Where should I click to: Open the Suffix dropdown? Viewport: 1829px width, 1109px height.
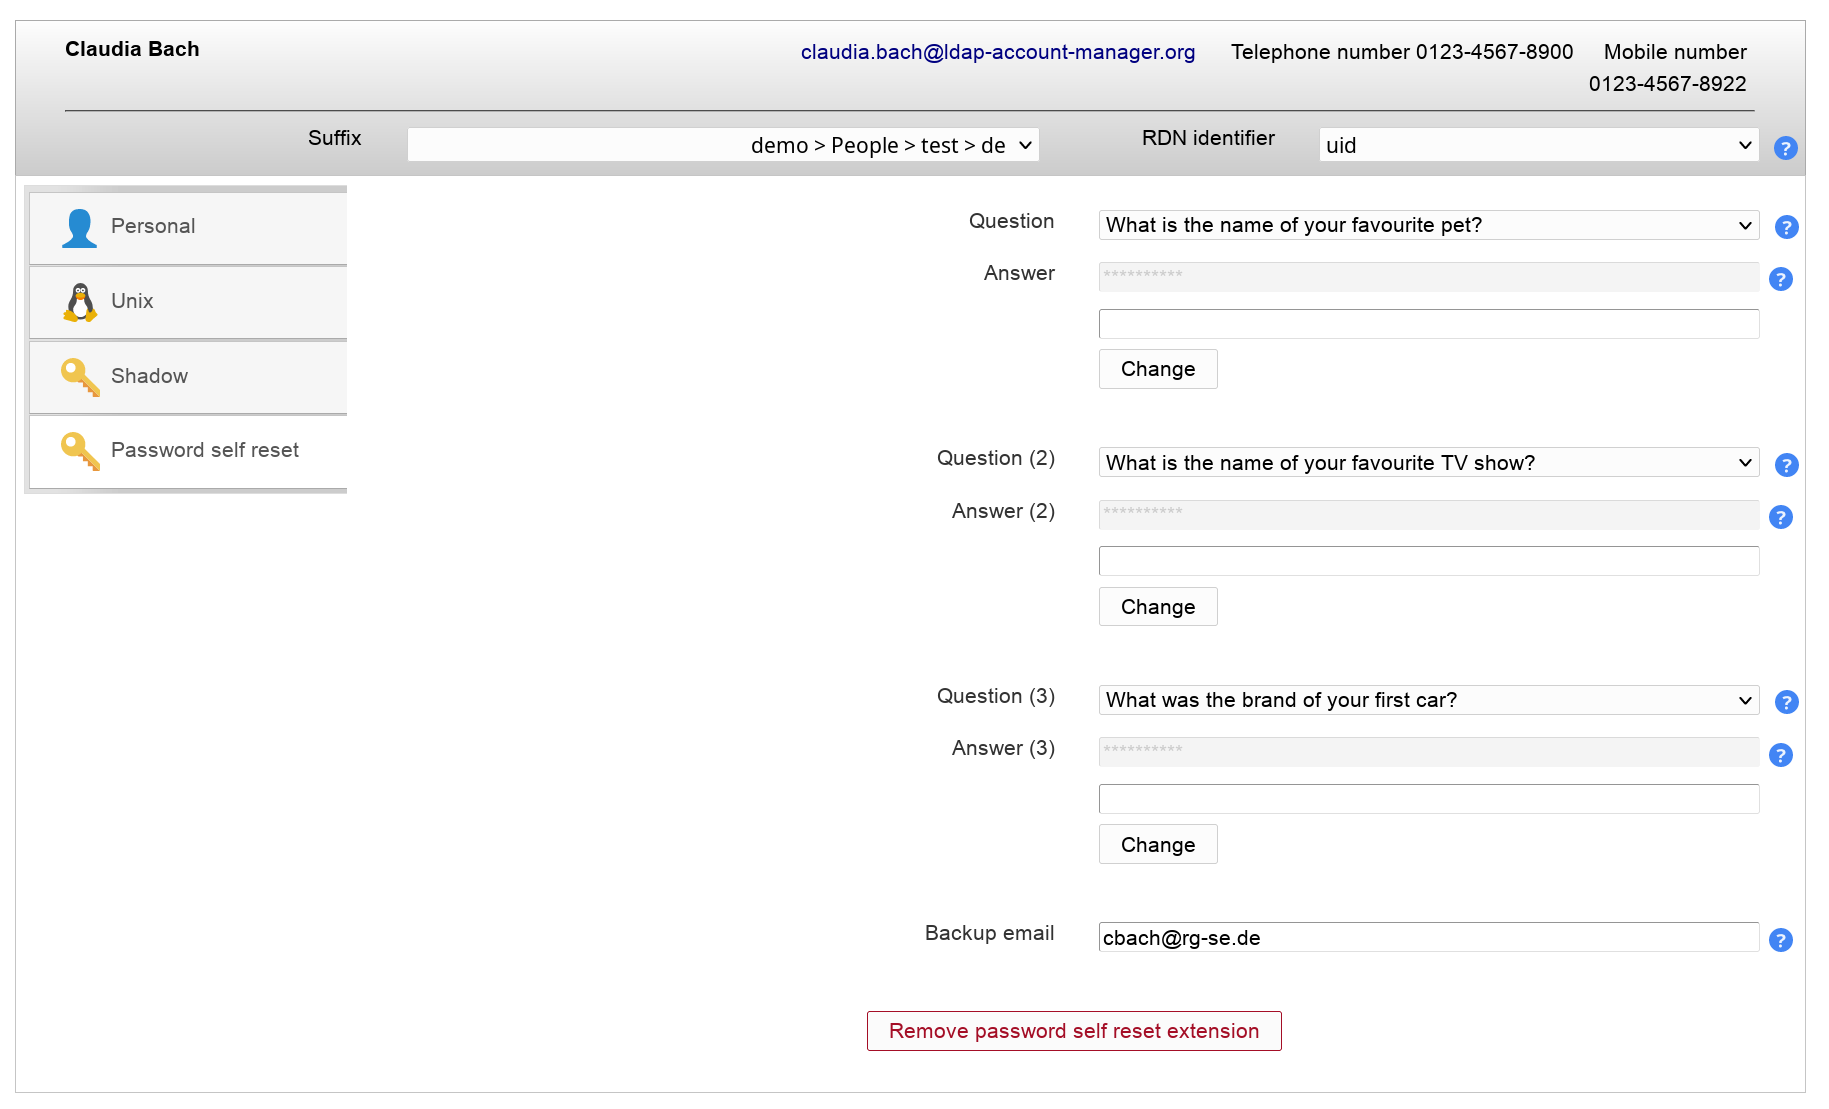pos(723,145)
